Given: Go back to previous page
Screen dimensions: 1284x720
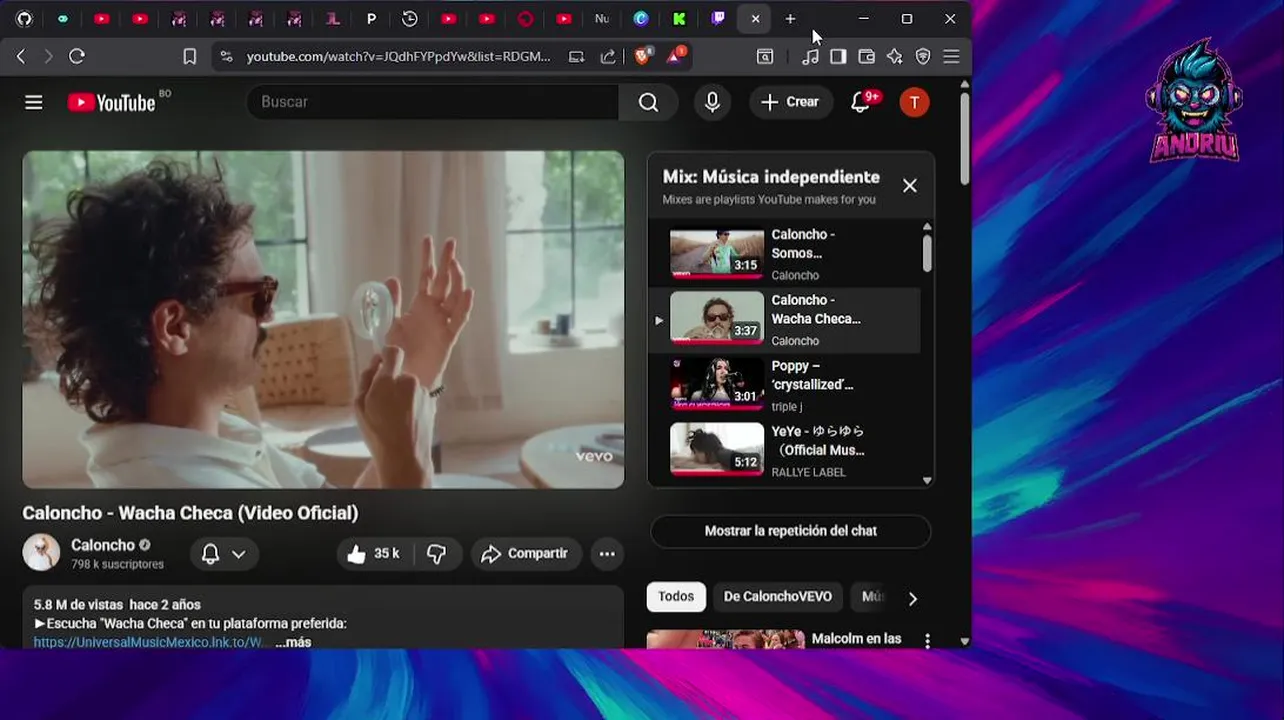Looking at the screenshot, I should 21,56.
